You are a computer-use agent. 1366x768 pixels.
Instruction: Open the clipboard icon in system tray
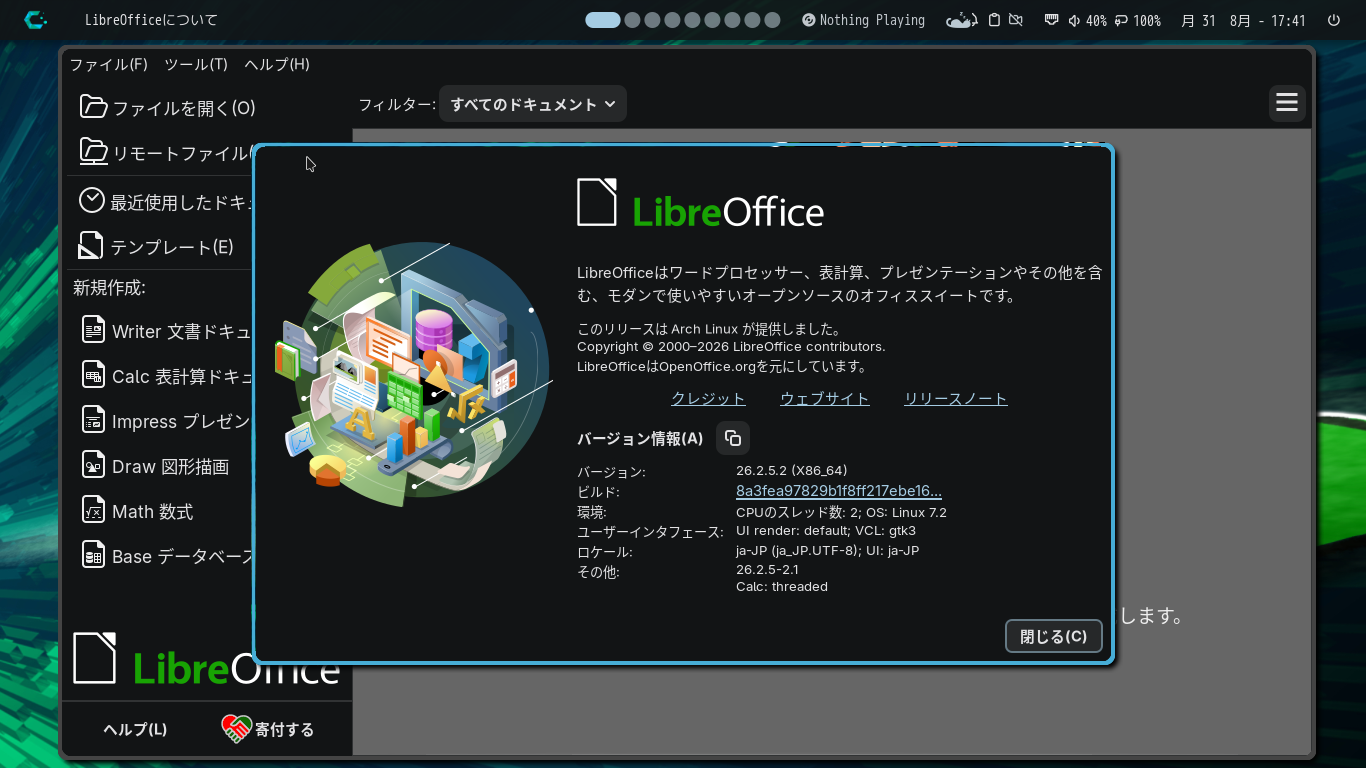994,20
